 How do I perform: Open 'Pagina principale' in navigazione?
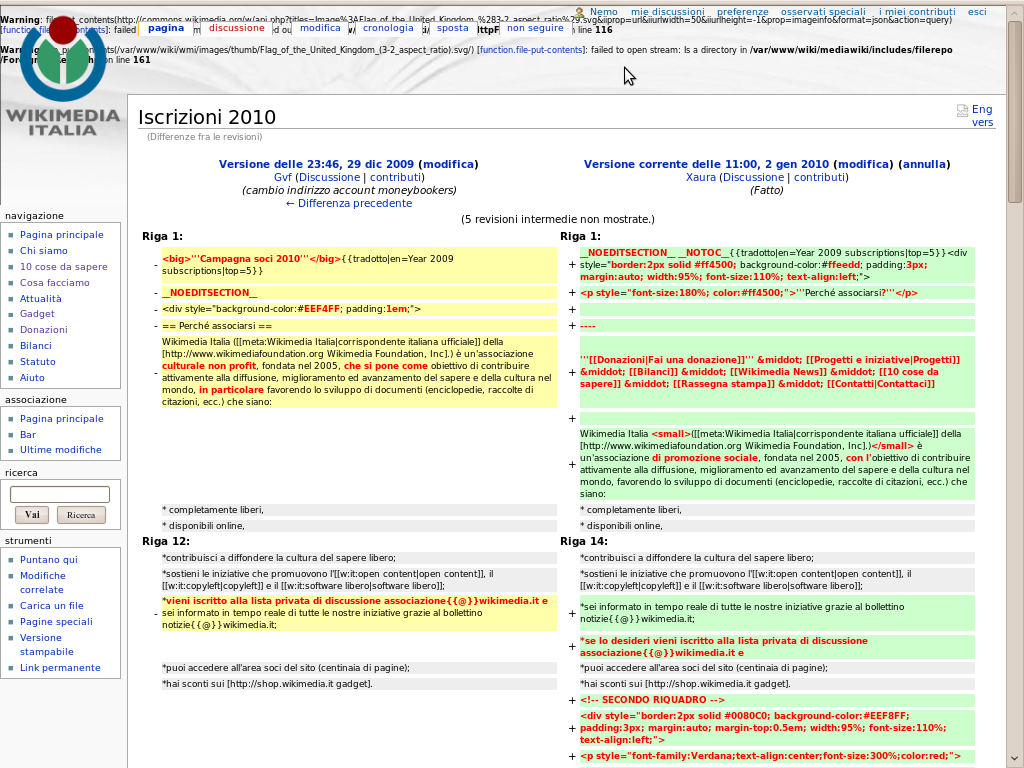(x=62, y=235)
